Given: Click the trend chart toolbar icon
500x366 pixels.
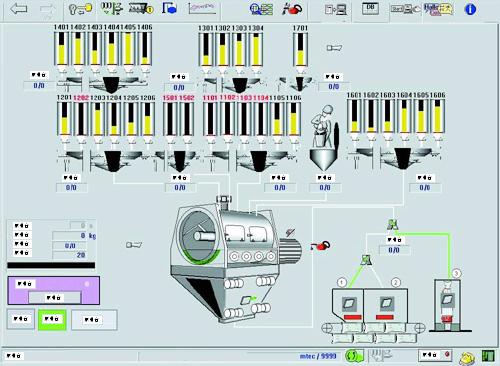Looking at the screenshot, I should (202, 9).
